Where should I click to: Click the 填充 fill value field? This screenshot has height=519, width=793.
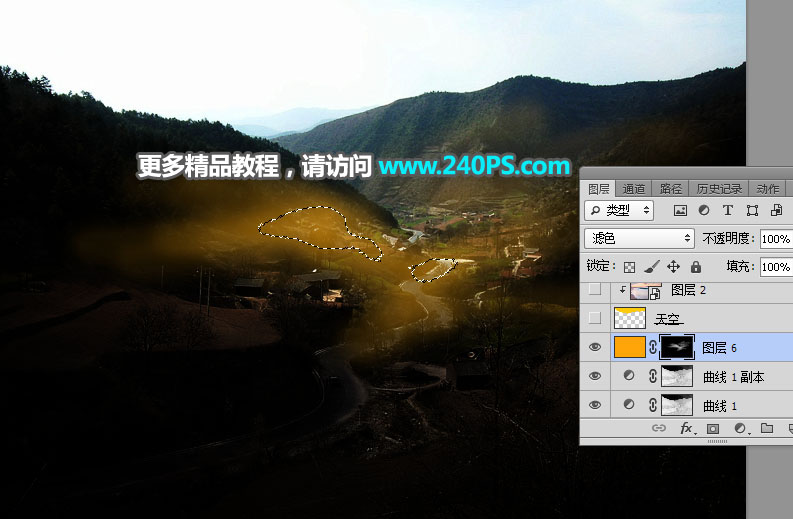pyautogui.click(x=776, y=267)
